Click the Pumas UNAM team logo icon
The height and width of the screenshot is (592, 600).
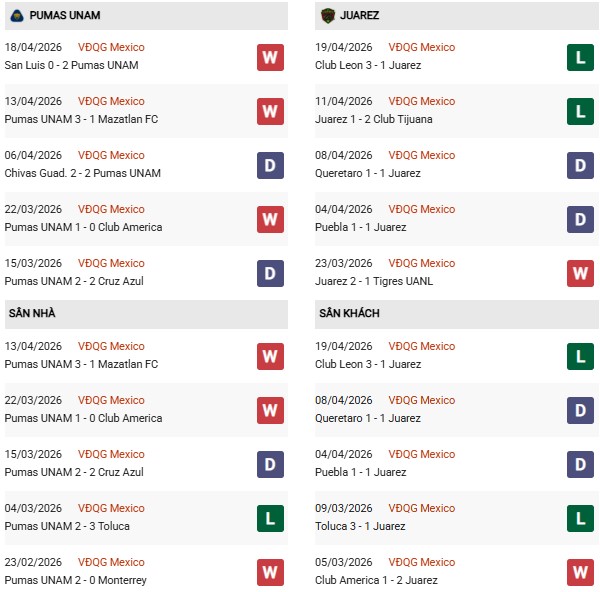(16, 16)
